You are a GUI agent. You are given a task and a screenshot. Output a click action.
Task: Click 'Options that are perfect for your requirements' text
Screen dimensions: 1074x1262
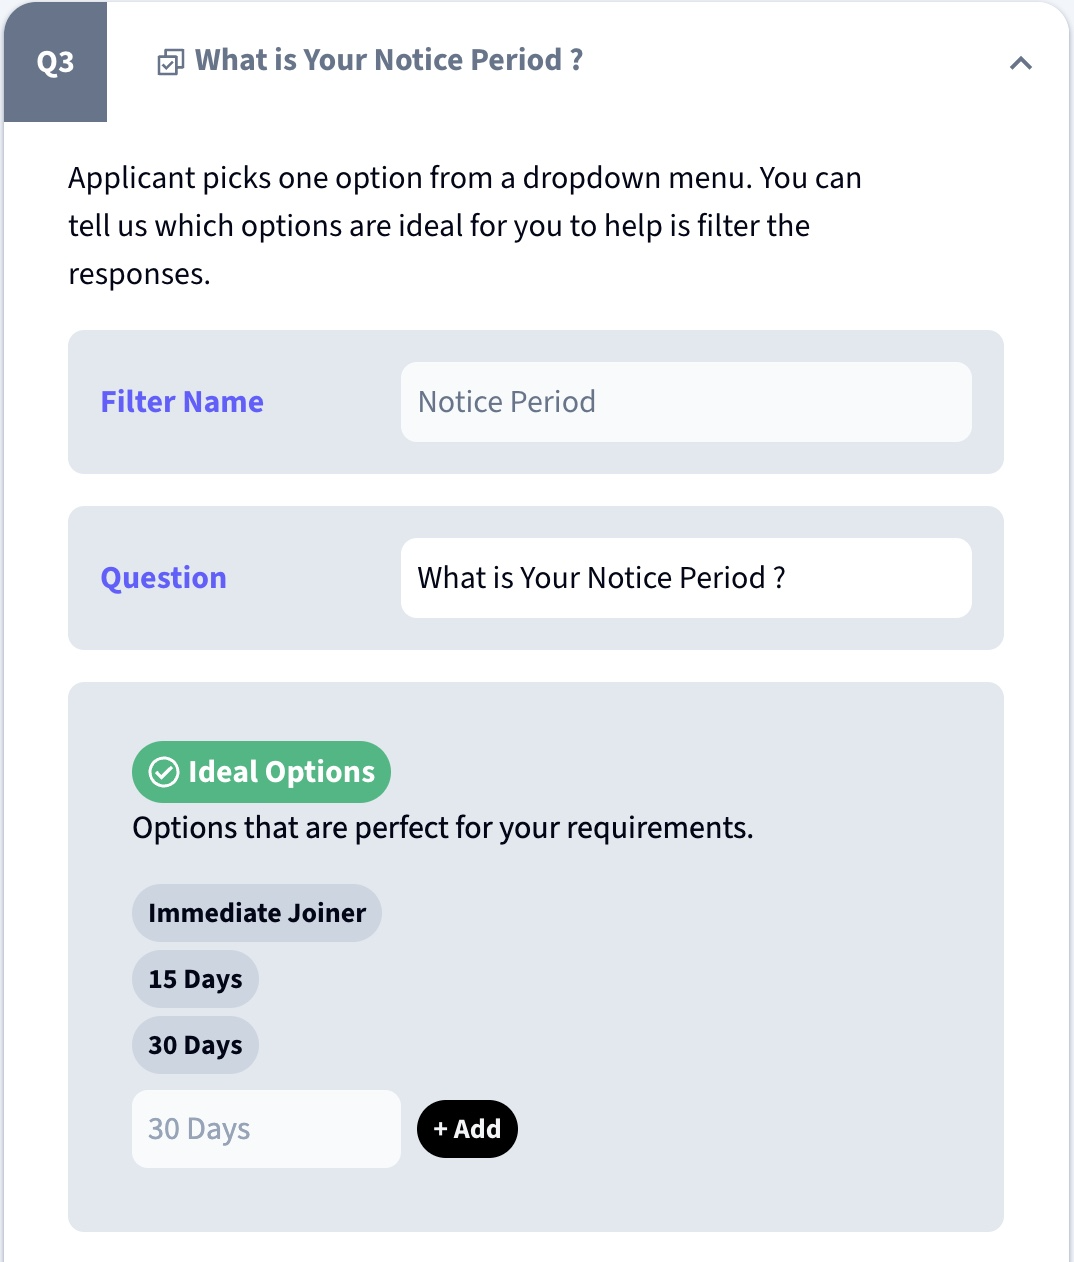click(x=443, y=828)
